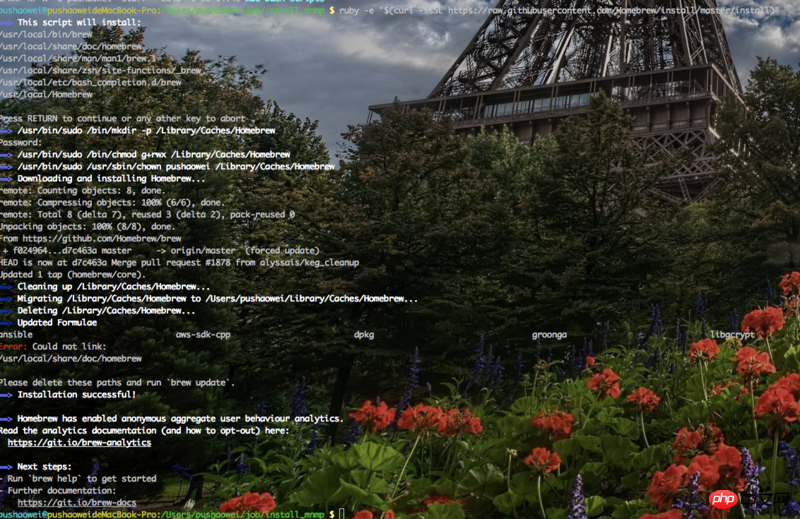
Task: Click the 'aws-sdk-cpp' formula name
Action: coord(203,335)
